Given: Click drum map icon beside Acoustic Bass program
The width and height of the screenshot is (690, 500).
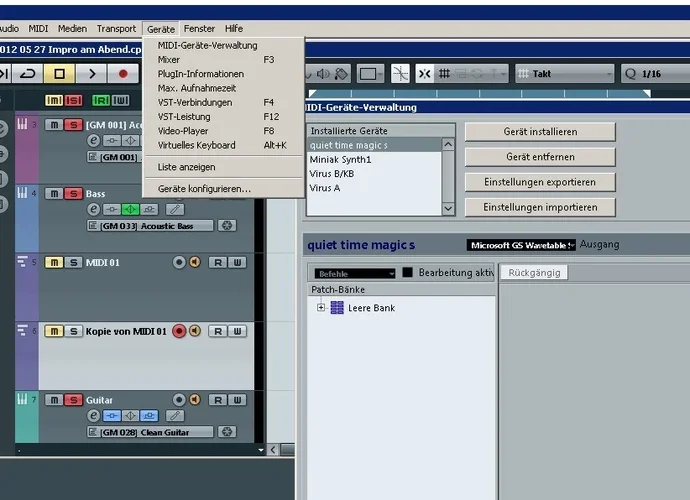Looking at the screenshot, I should pyautogui.click(x=227, y=225).
